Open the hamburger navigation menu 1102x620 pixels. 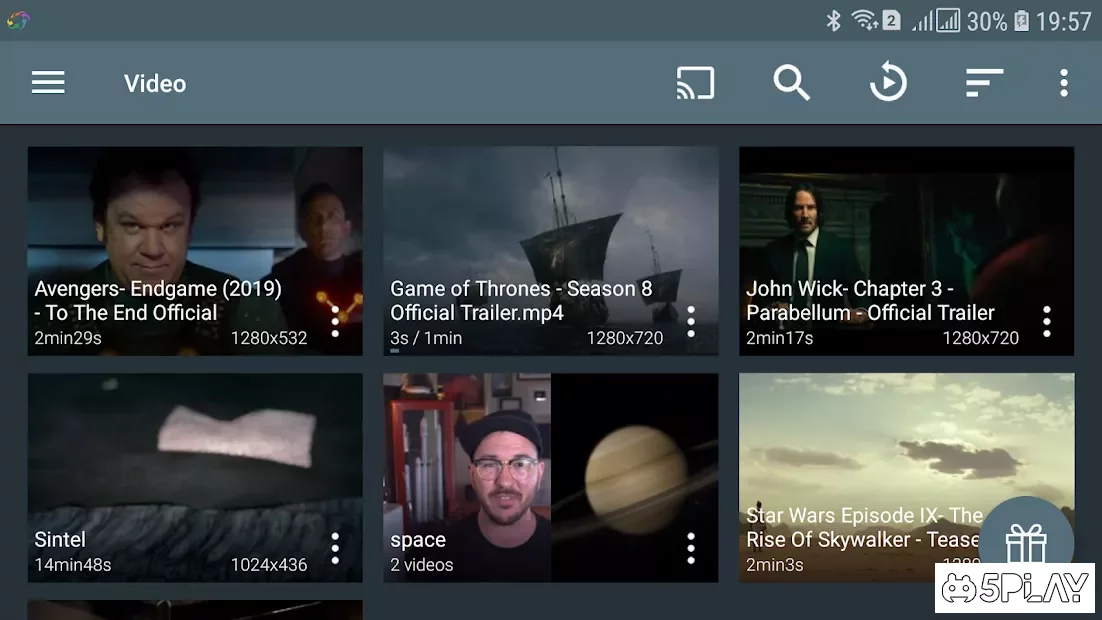(x=48, y=83)
